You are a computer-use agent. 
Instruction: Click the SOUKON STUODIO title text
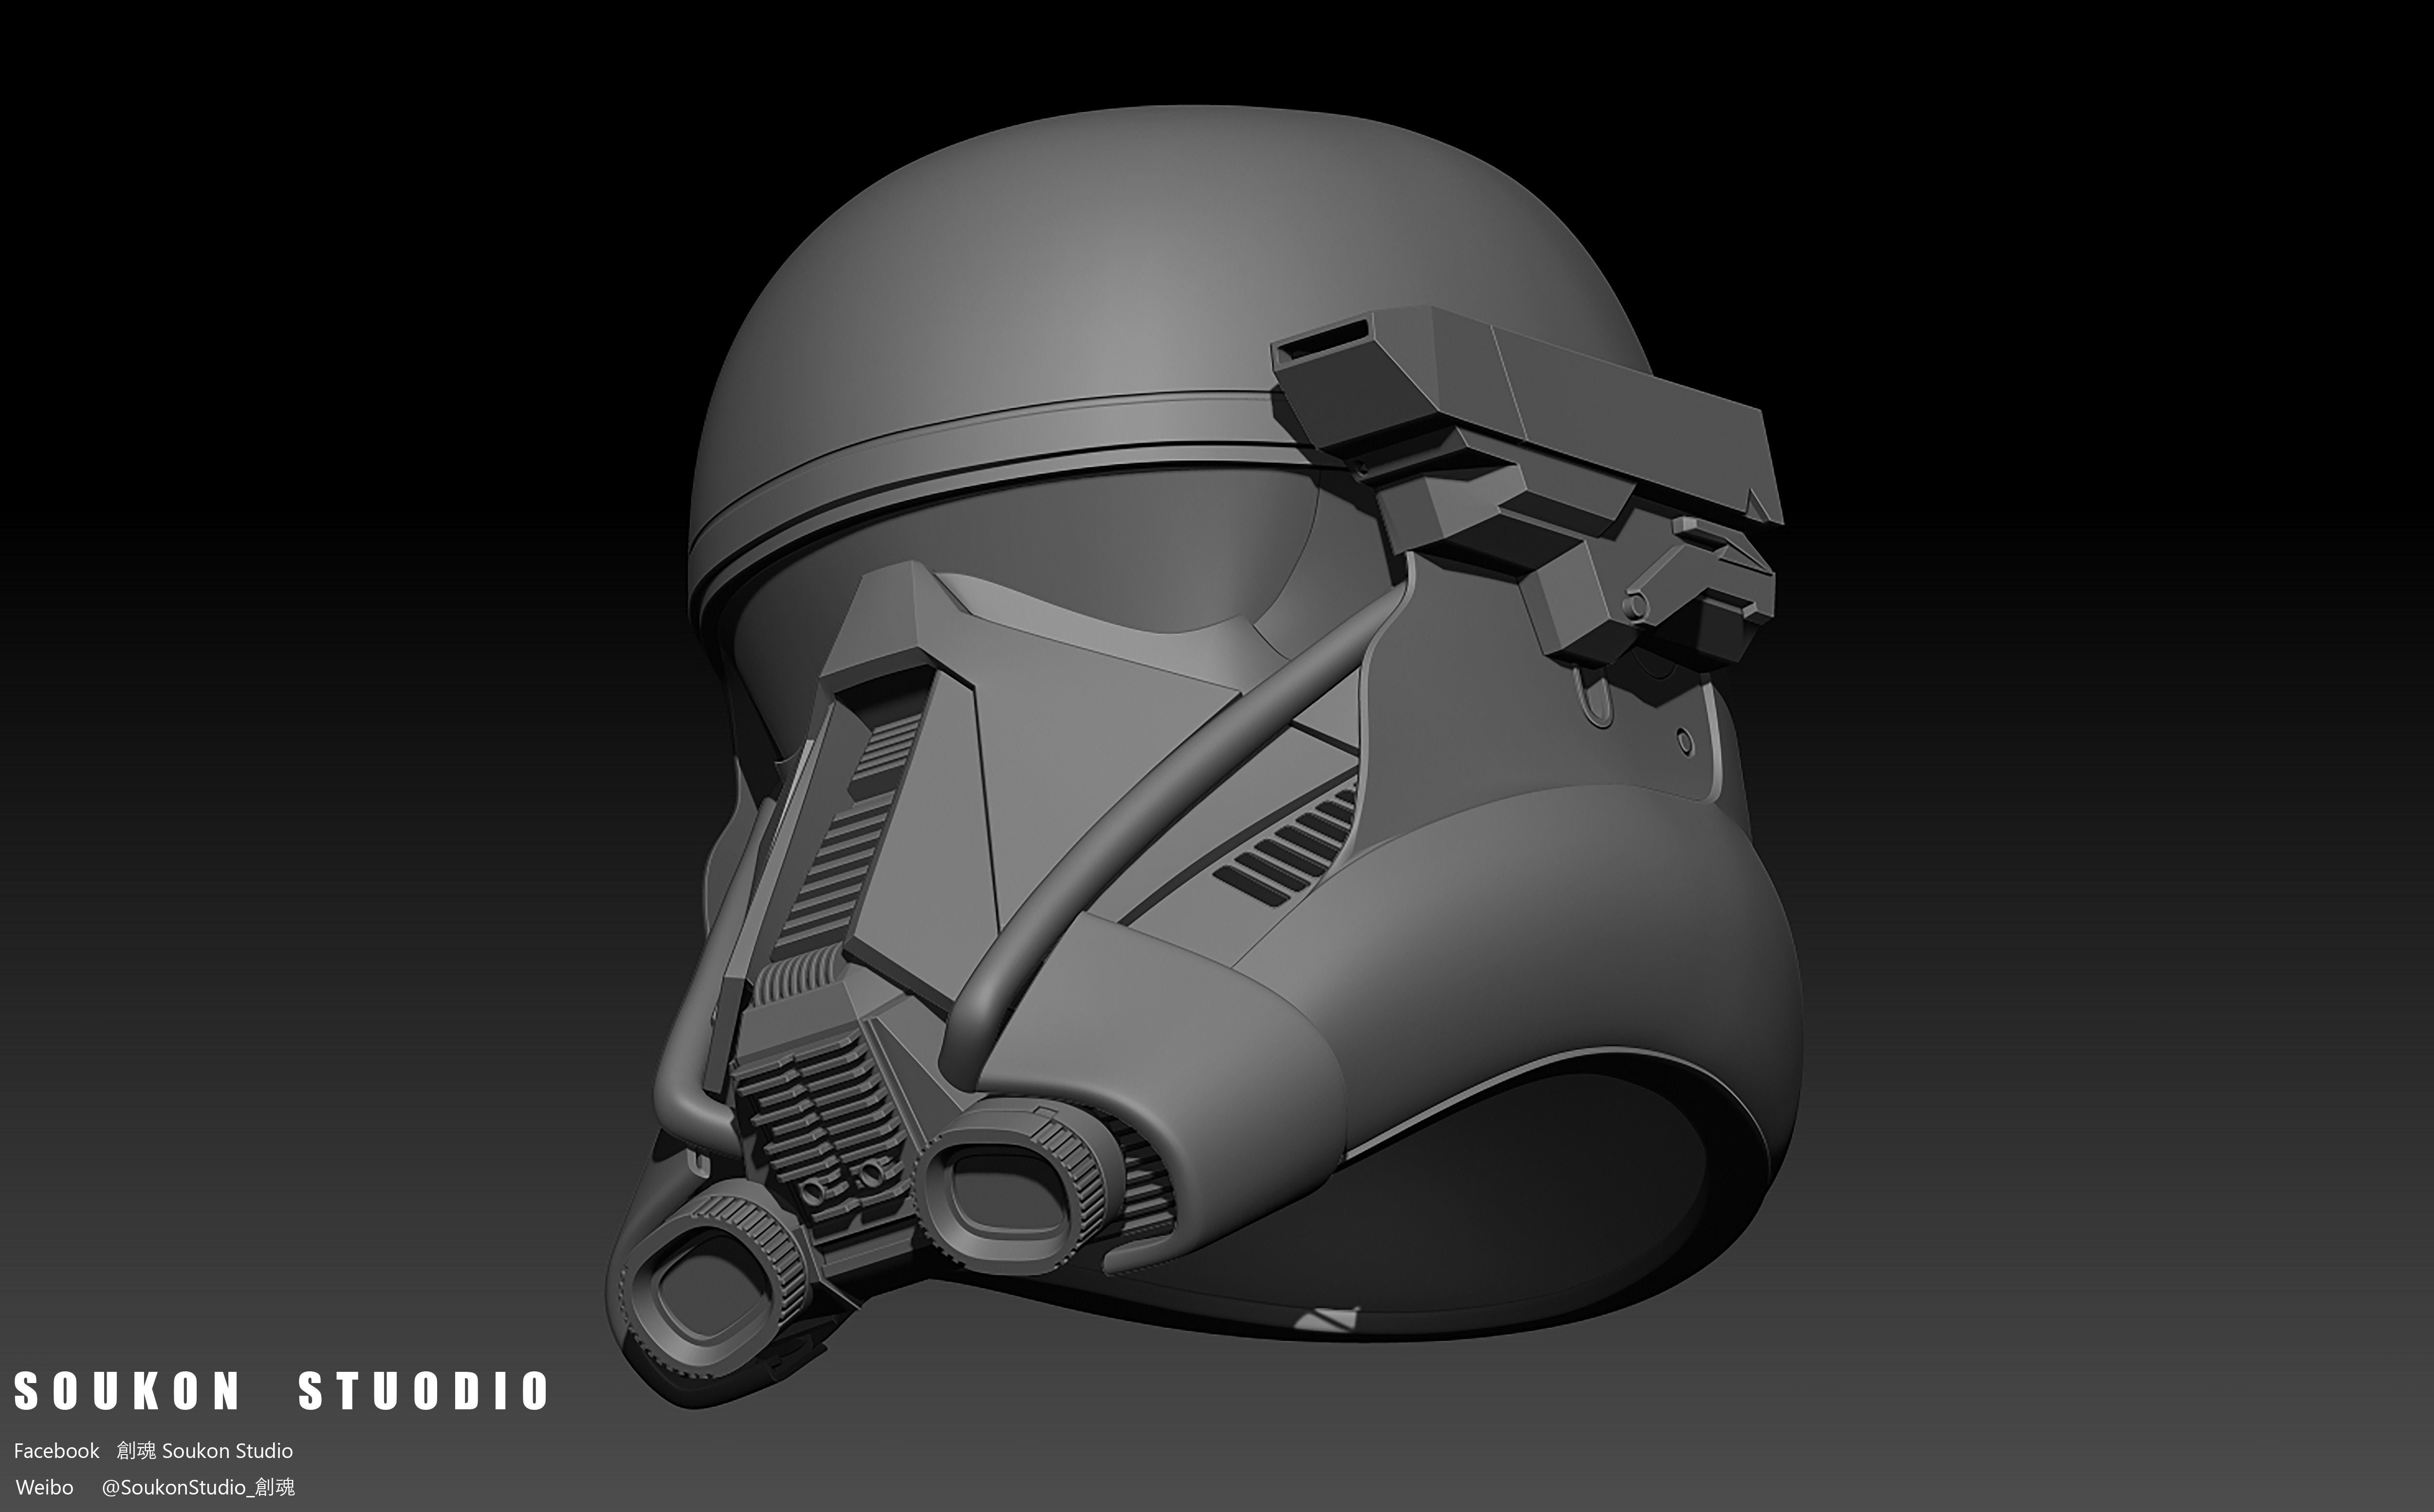click(281, 1391)
